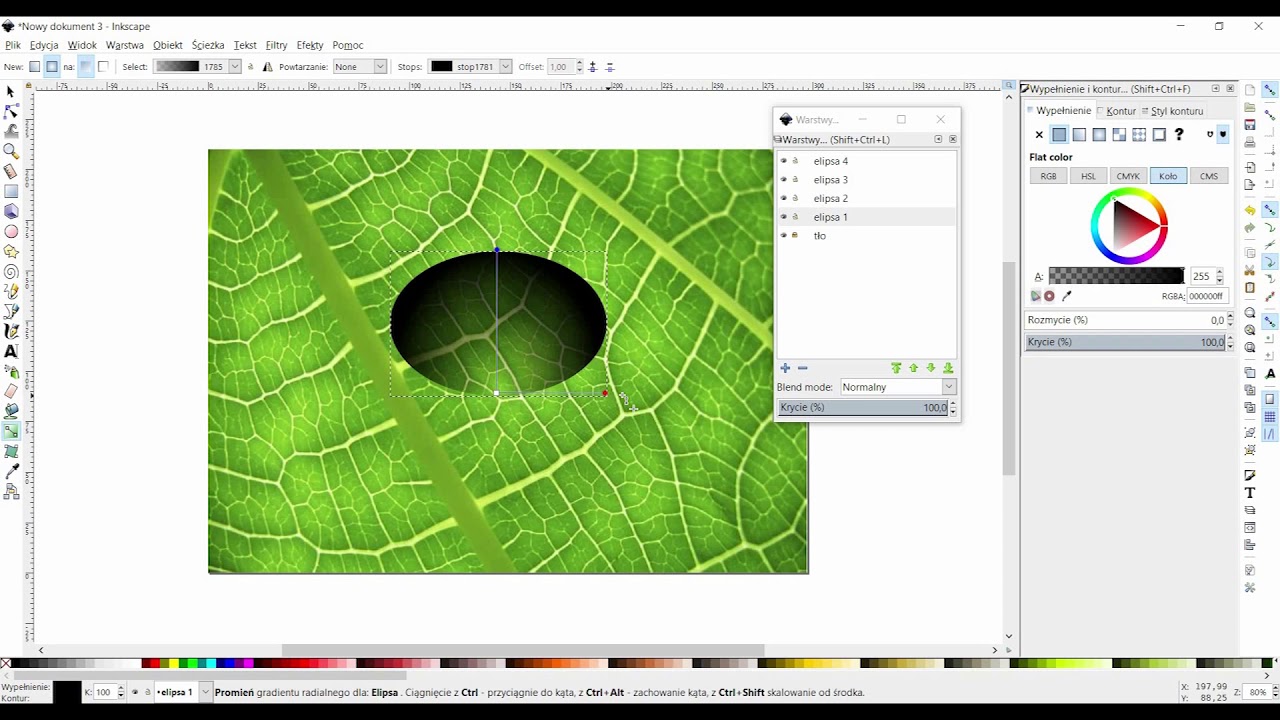Click the add layer plus icon
This screenshot has width=1280, height=720.
click(785, 368)
